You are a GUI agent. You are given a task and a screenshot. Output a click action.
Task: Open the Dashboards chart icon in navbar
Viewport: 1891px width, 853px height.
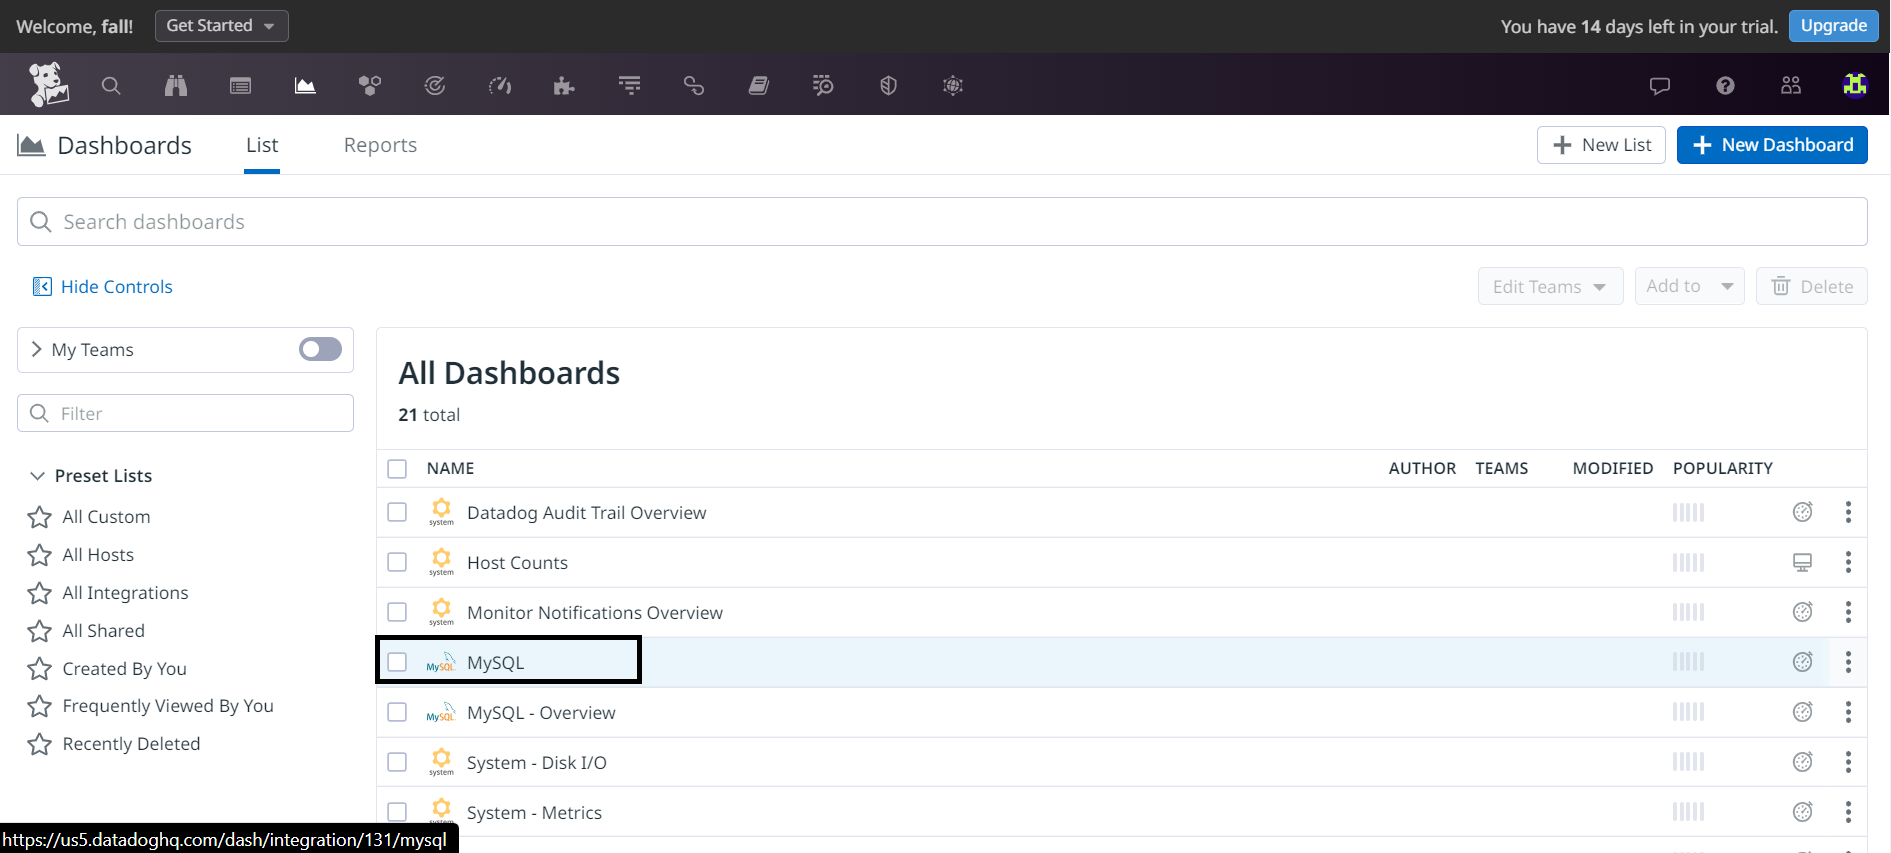305,86
